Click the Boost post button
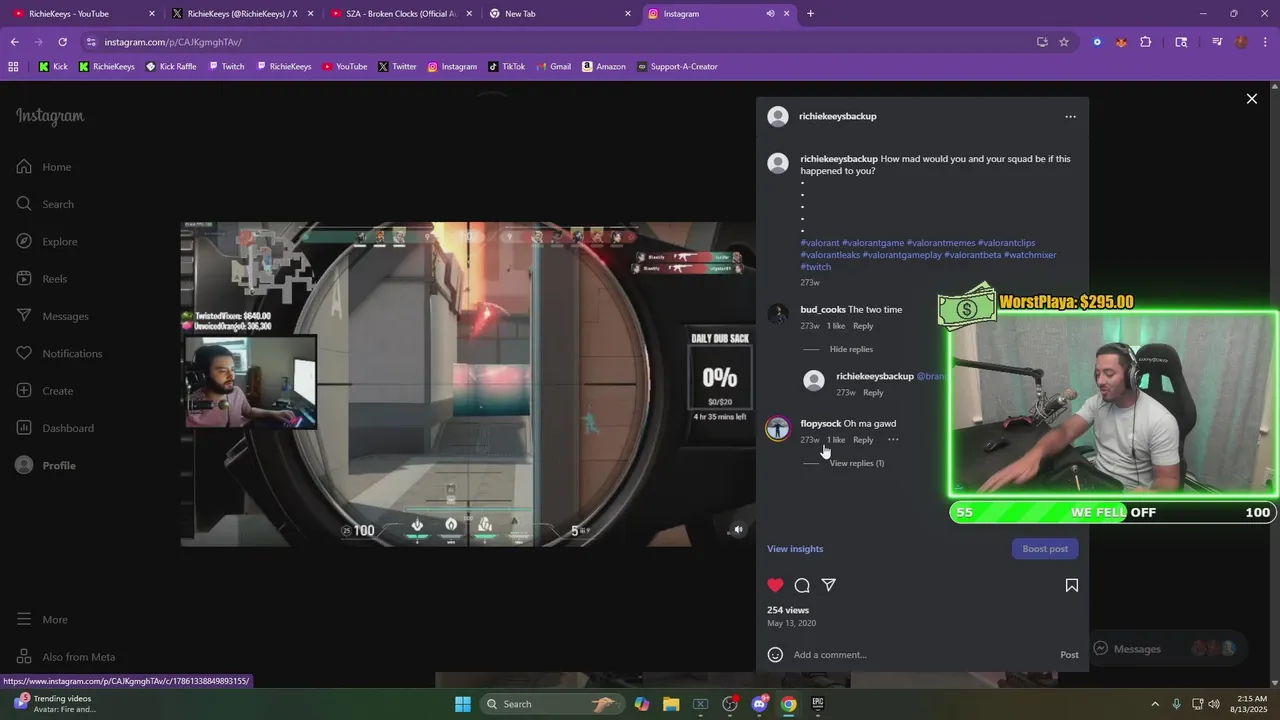The height and width of the screenshot is (720, 1280). click(1045, 549)
